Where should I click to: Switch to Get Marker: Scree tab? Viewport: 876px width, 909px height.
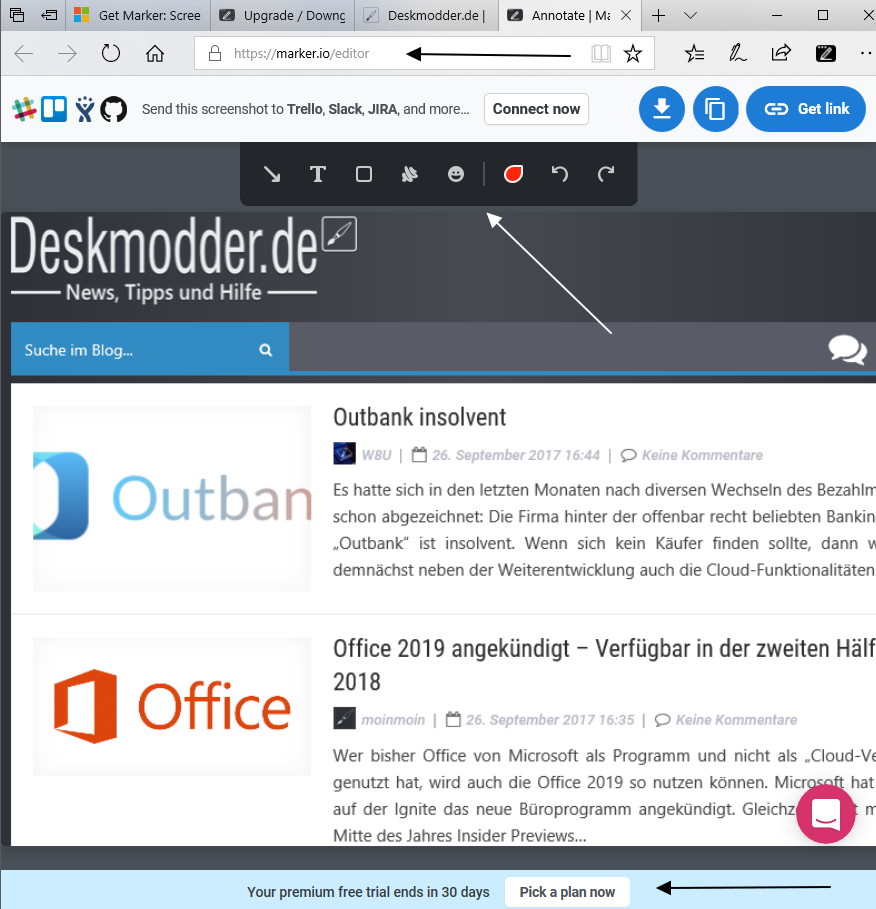pyautogui.click(x=138, y=15)
